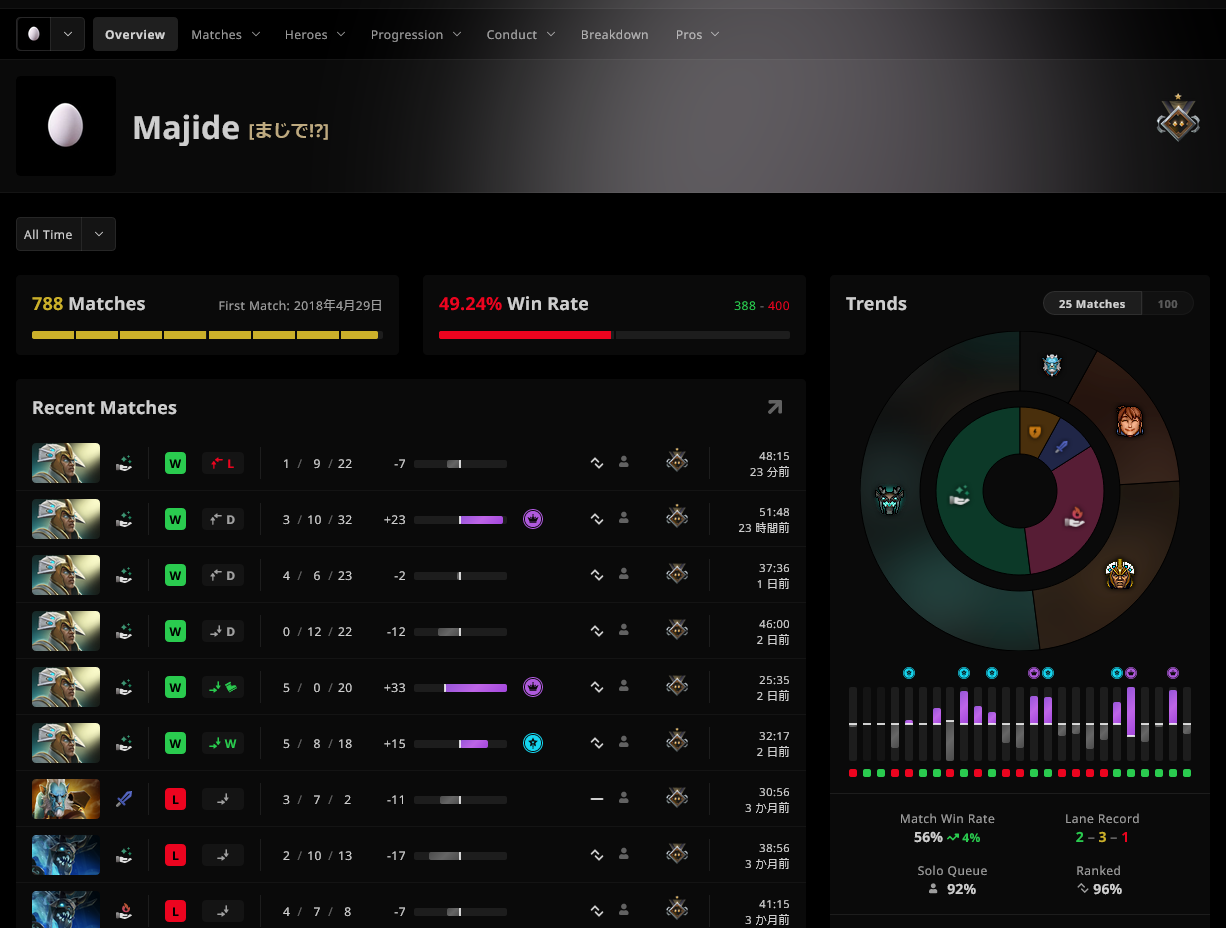Image resolution: width=1226 pixels, height=928 pixels.
Task: Click the green W badge in the 37:36 match
Action: [175, 575]
